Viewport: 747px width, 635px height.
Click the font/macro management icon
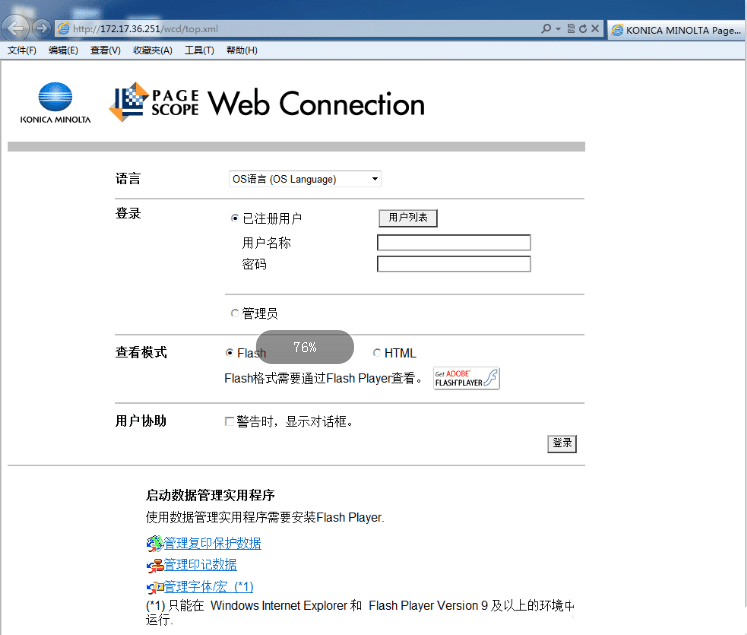pyautogui.click(x=155, y=587)
